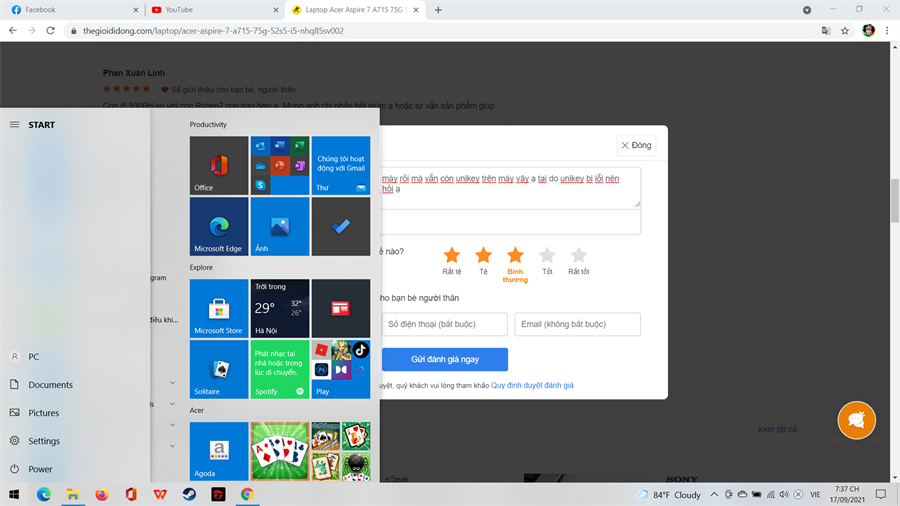Click the Steam icon on the taskbar
900x506 pixels.
click(189, 494)
